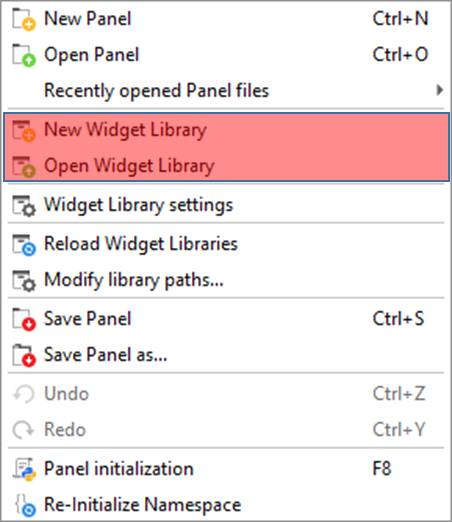Select Re-Initialize Namespace text

coord(143,504)
